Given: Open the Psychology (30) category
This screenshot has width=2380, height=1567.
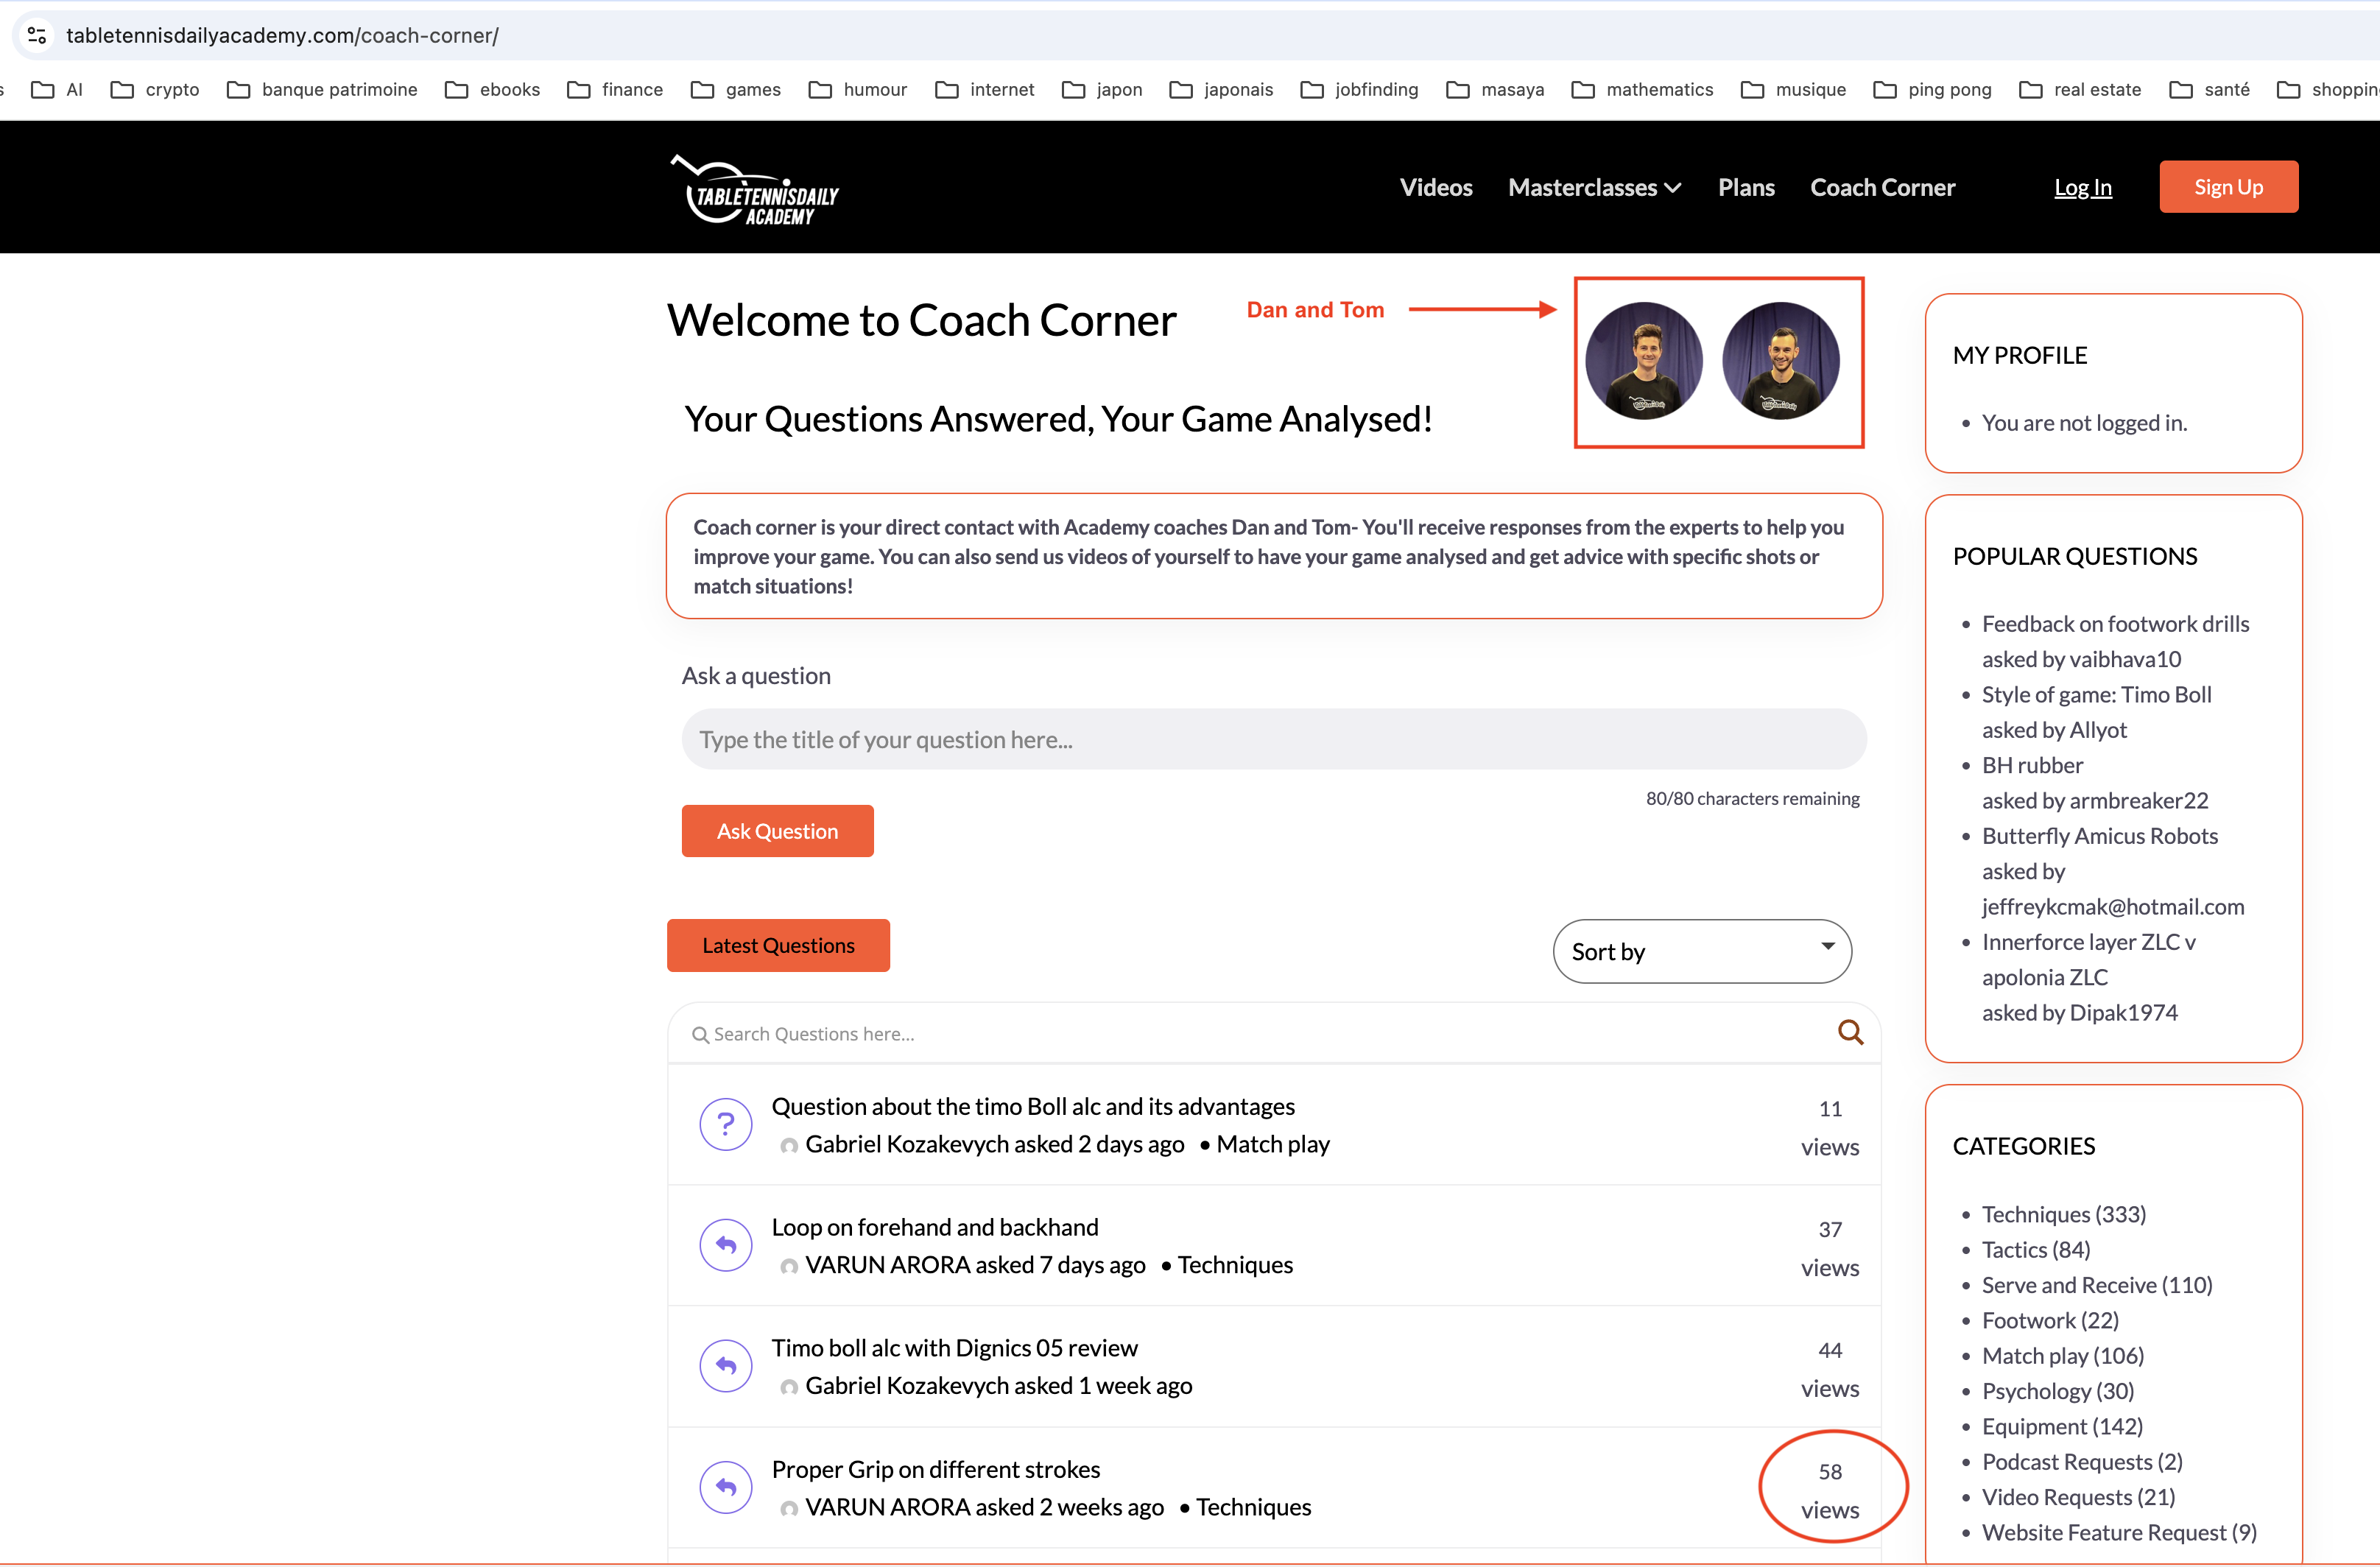Looking at the screenshot, I should point(2057,1391).
